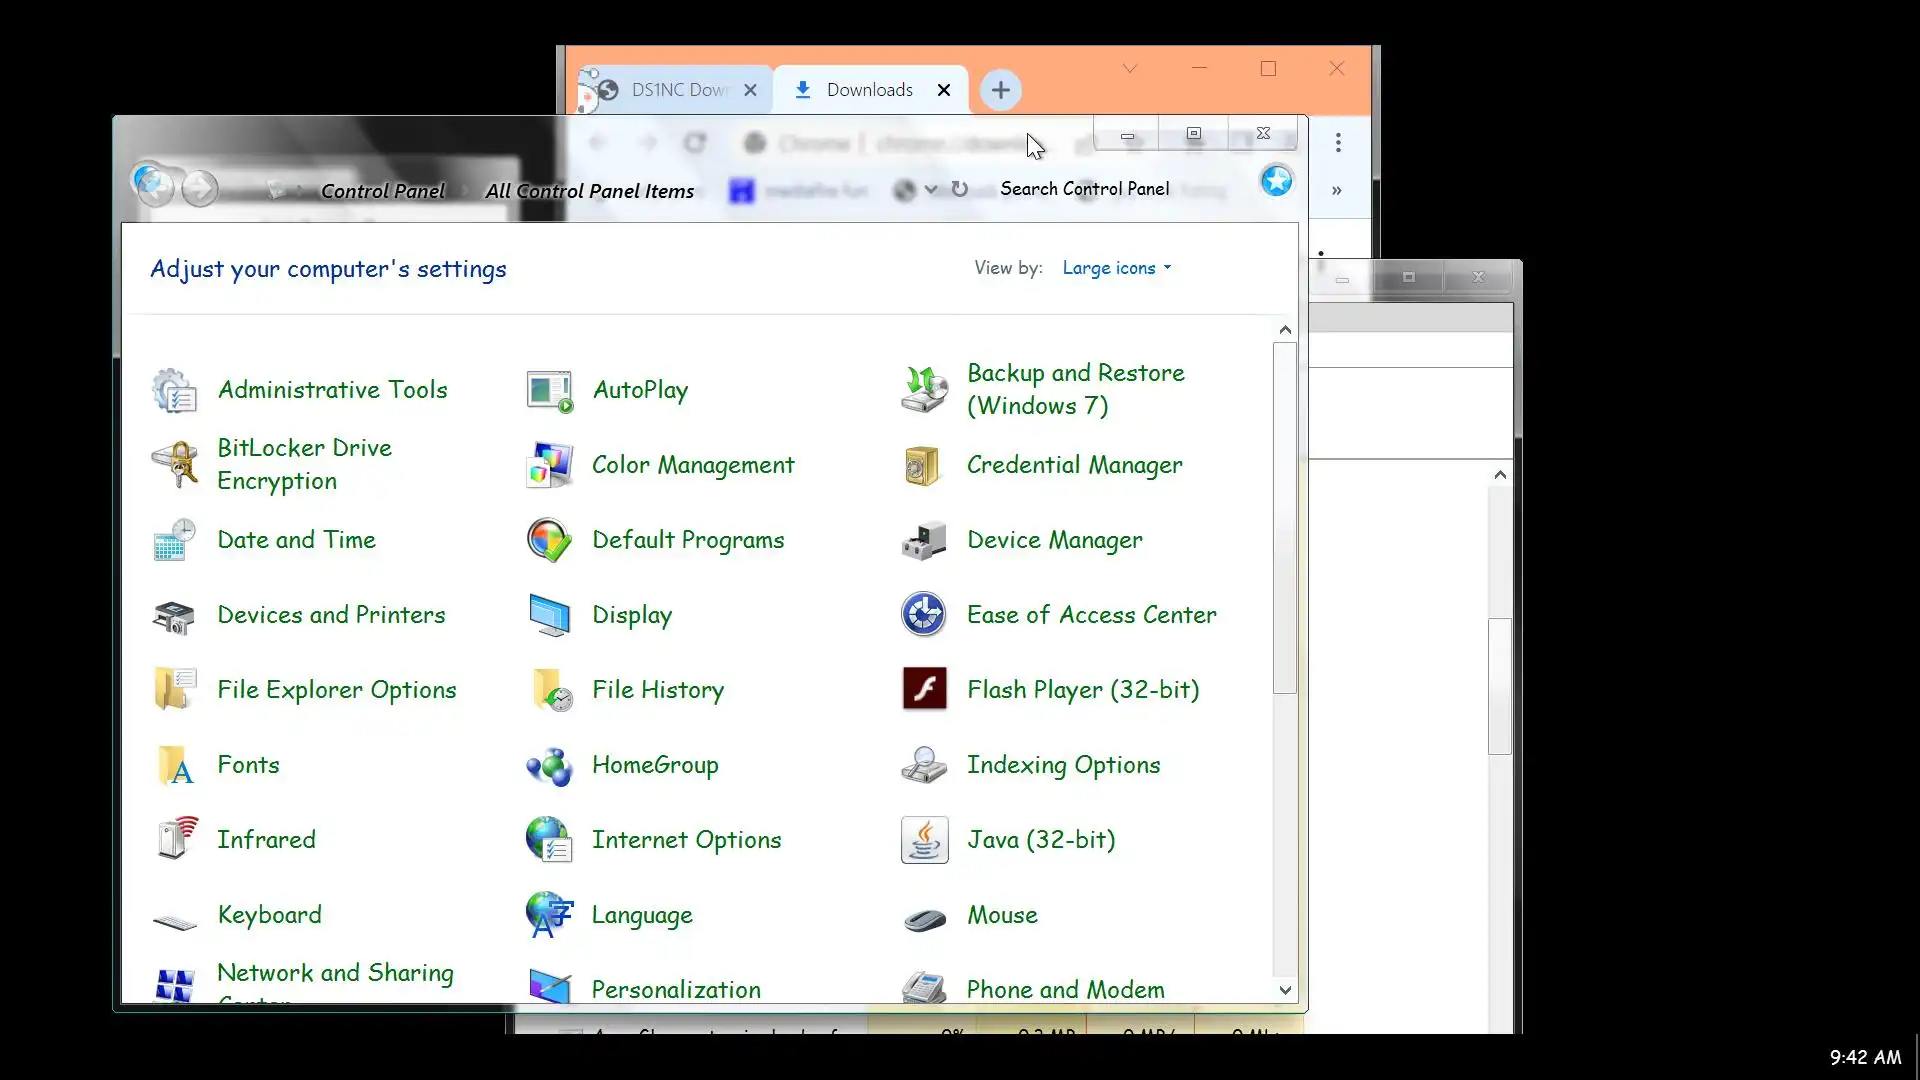Open the address bar history dropdown arrow
Screen dimensions: 1920x1080
[931, 190]
